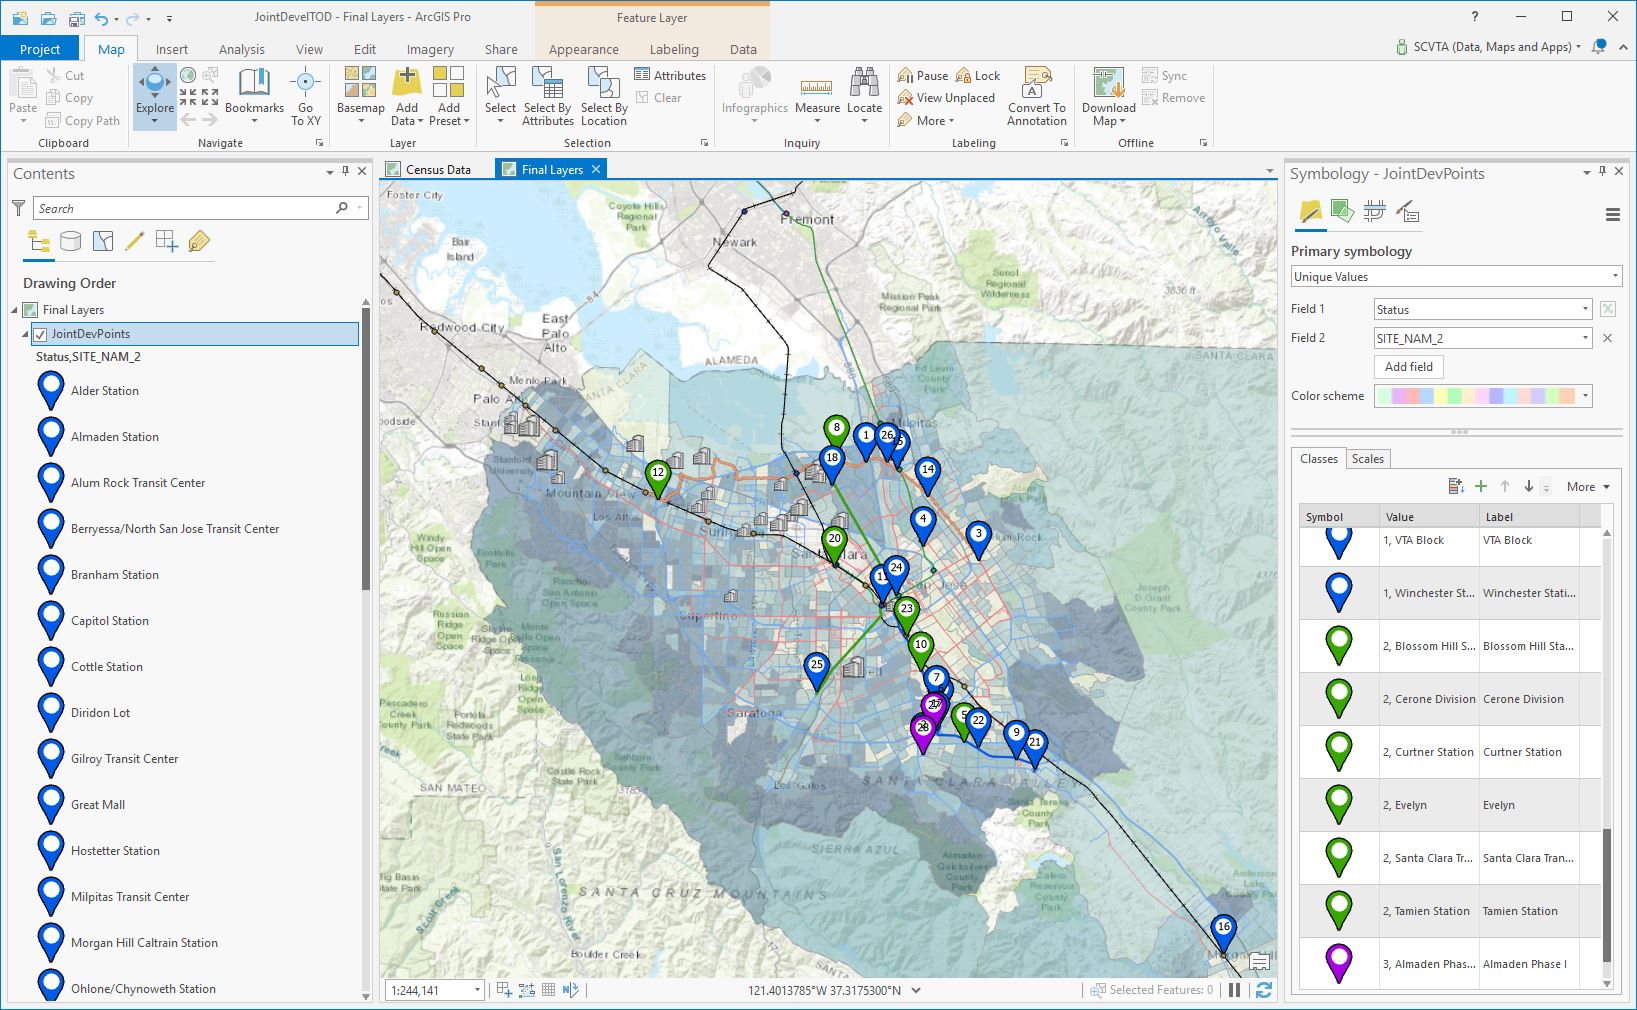Toggle auto-hide pin on Symbology pane

pyautogui.click(x=1602, y=172)
